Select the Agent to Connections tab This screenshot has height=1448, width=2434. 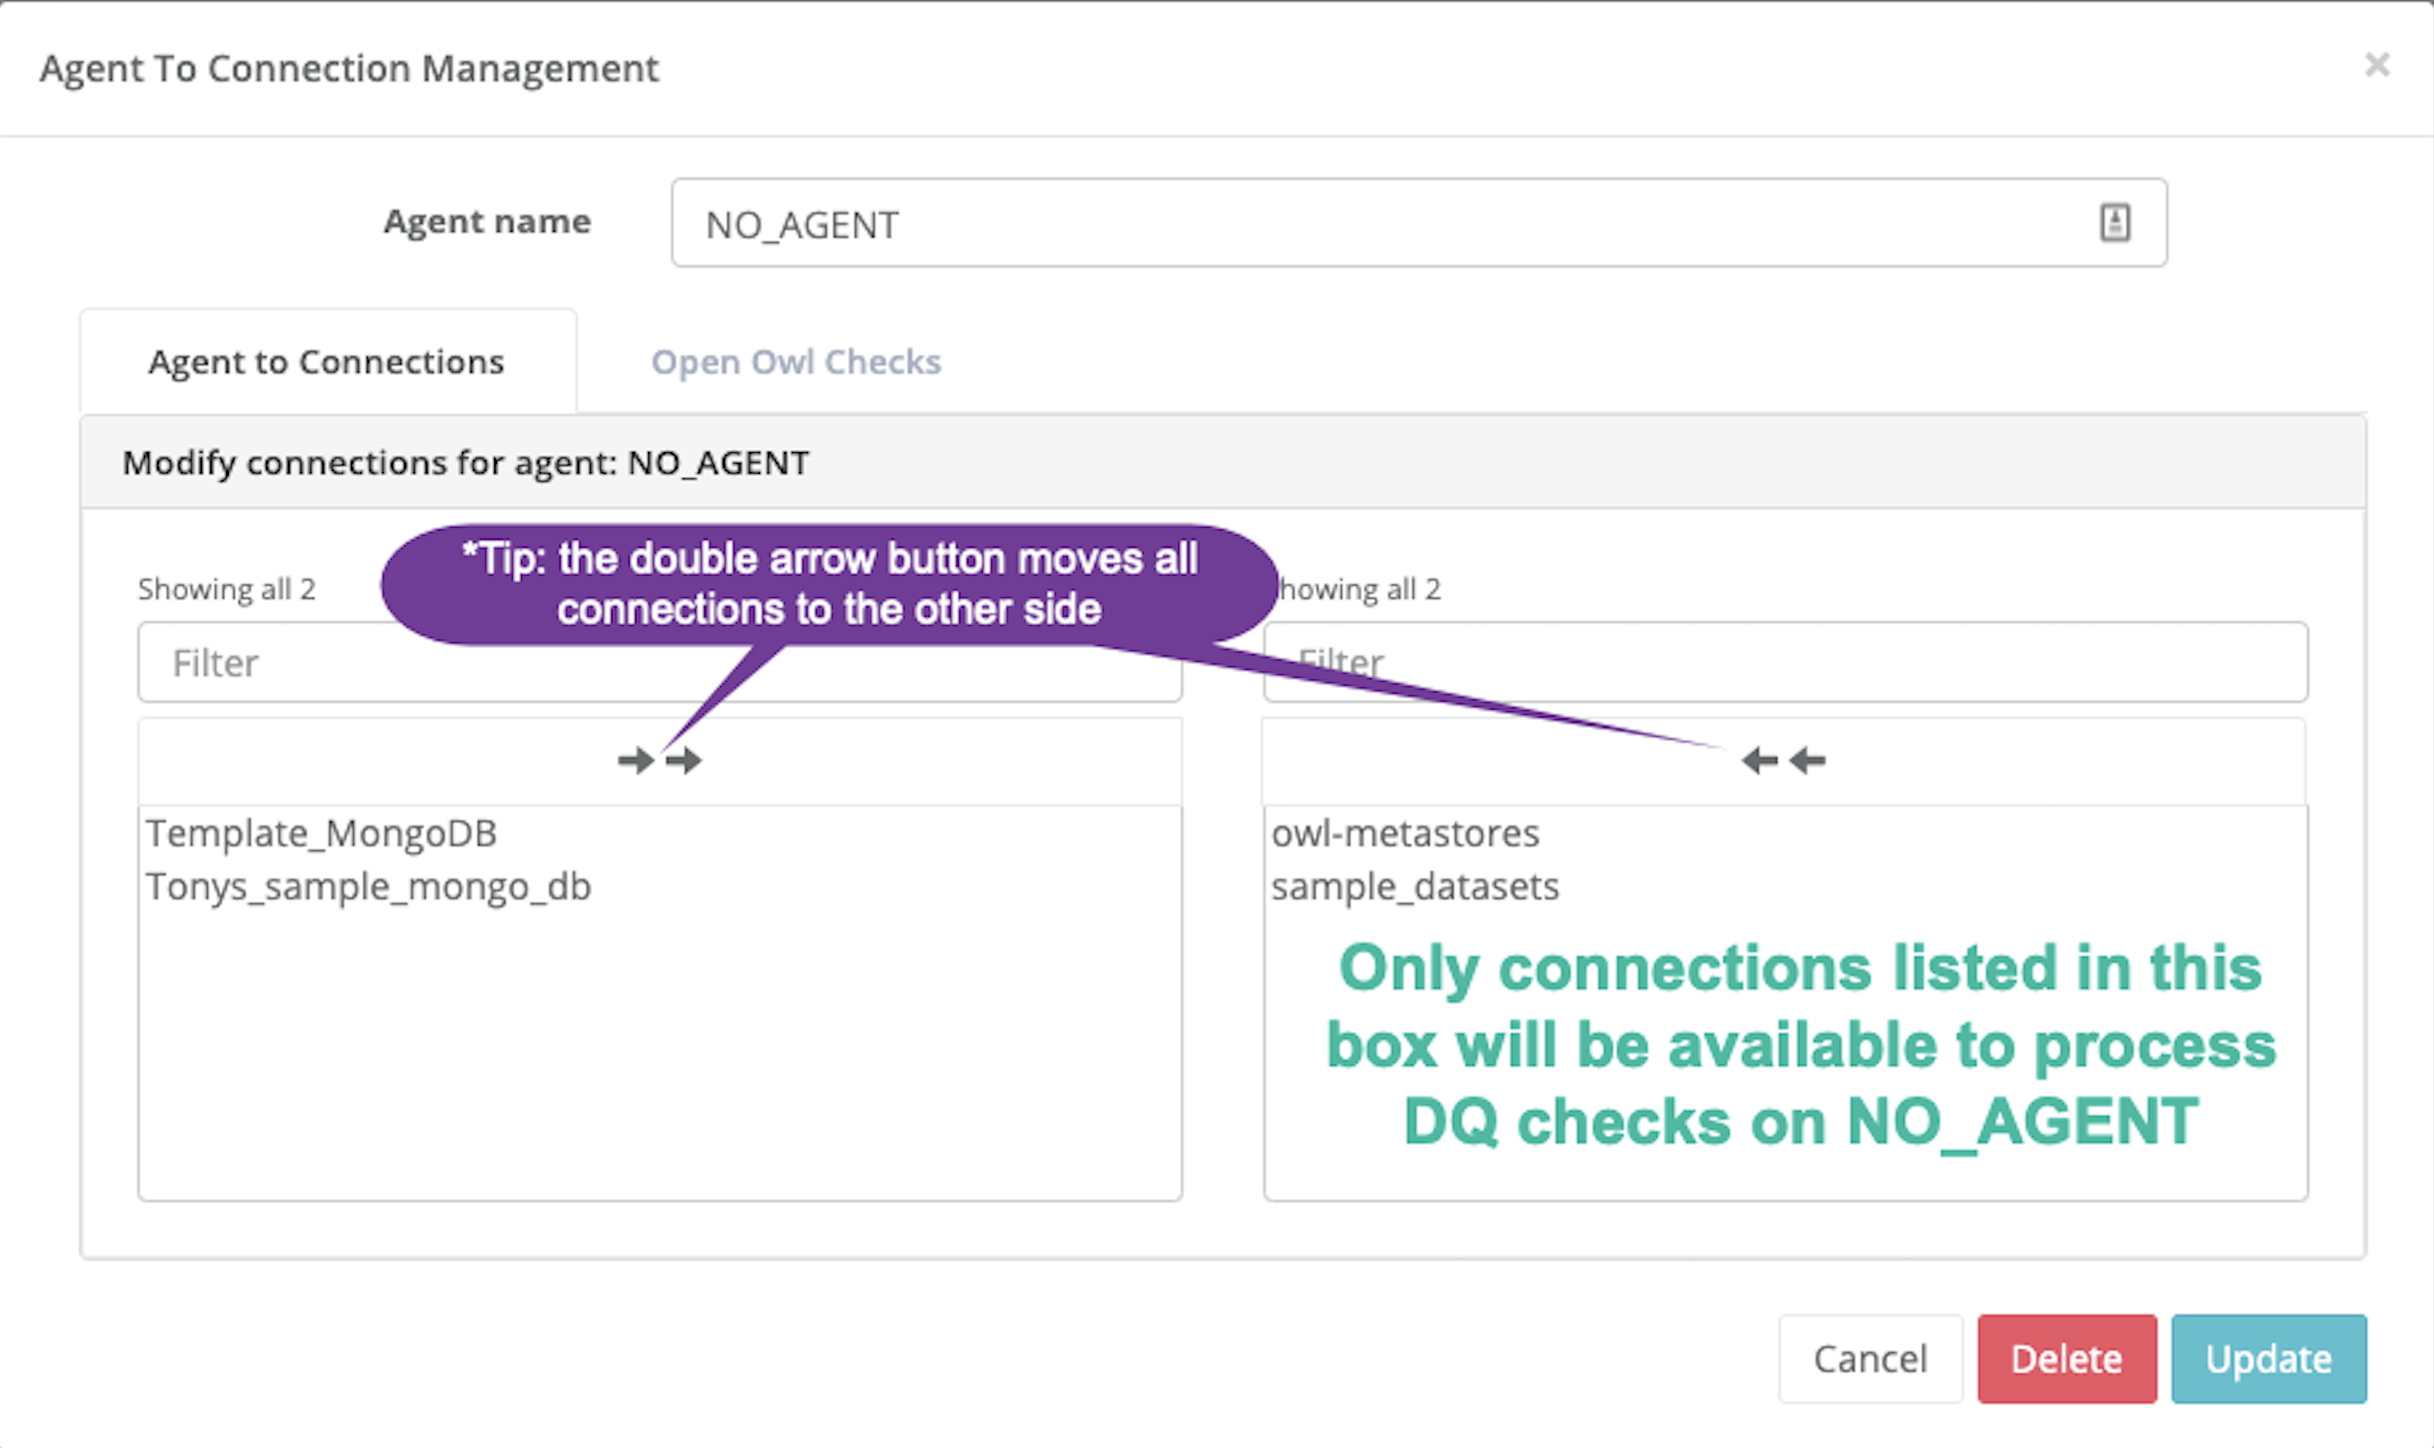(x=327, y=361)
